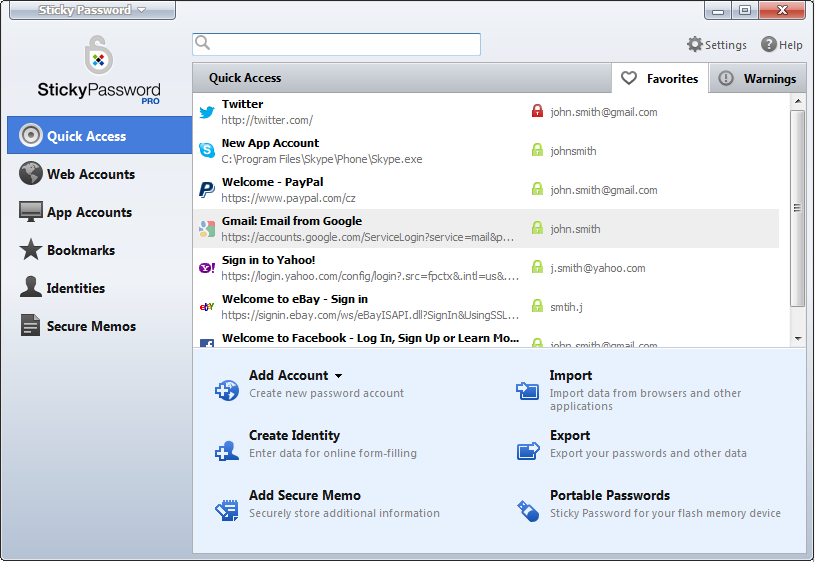The height and width of the screenshot is (562, 815).
Task: Click the j.smith@yahoo.com username
Action: coord(598,268)
